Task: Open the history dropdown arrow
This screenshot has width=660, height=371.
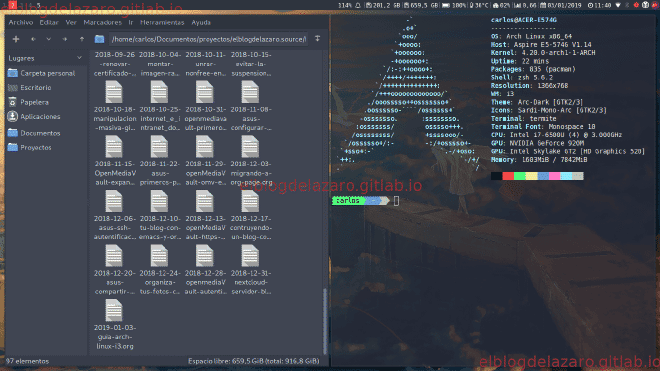Action: 49,39
